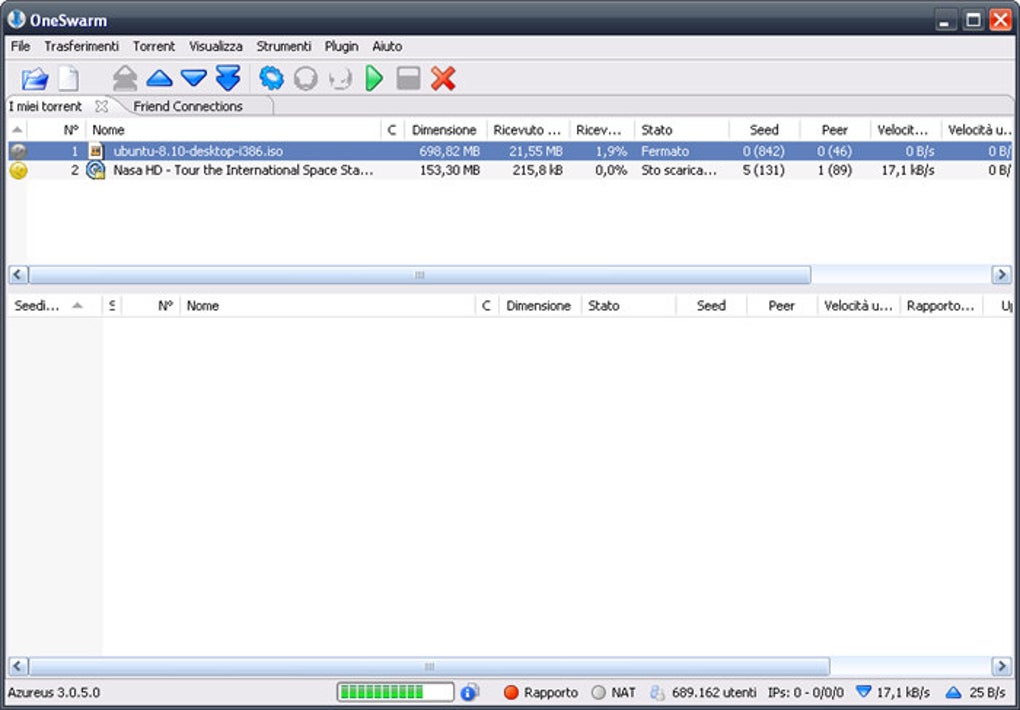Screen dimensions: 1020x710
Task: Open the Torrent menu
Action: [154, 46]
